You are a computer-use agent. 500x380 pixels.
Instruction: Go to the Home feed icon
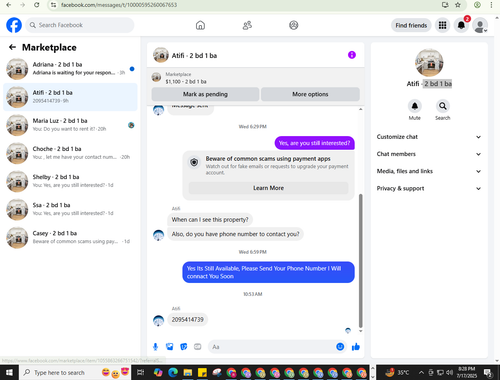coord(200,25)
